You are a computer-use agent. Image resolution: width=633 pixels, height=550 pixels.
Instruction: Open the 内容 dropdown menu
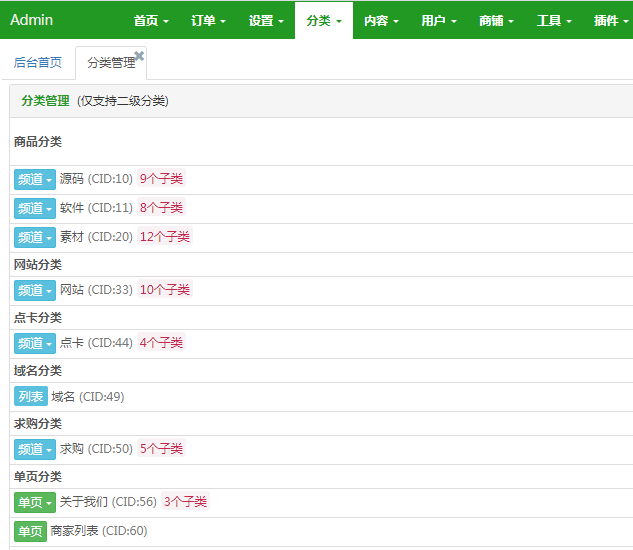point(381,20)
